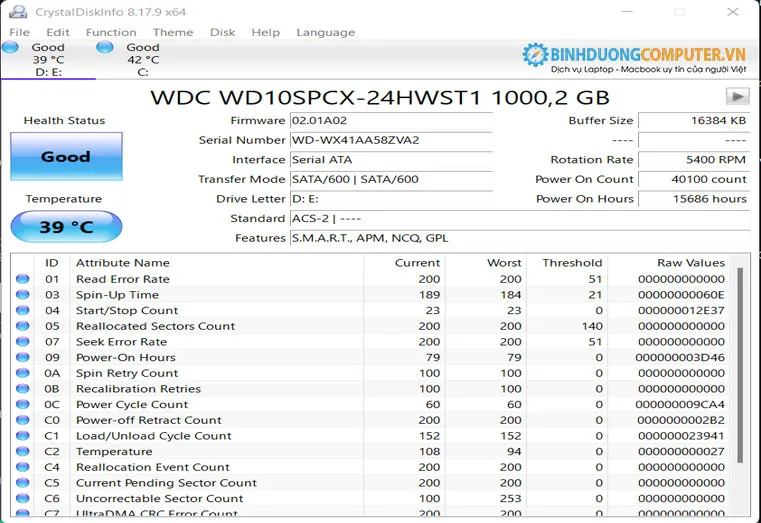Select the D: E: disk status icon
The width and height of the screenshot is (761, 523).
[10, 47]
